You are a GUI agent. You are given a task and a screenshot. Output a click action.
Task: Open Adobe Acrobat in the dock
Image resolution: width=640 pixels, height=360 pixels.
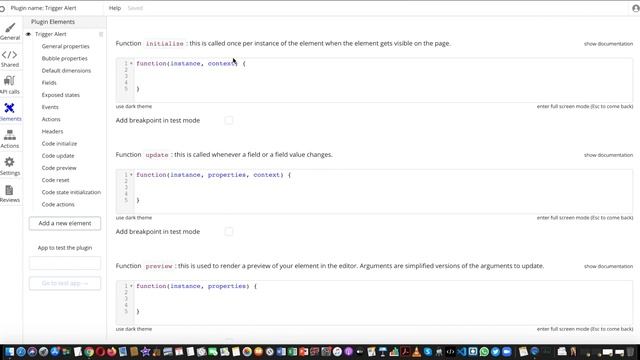(405, 352)
